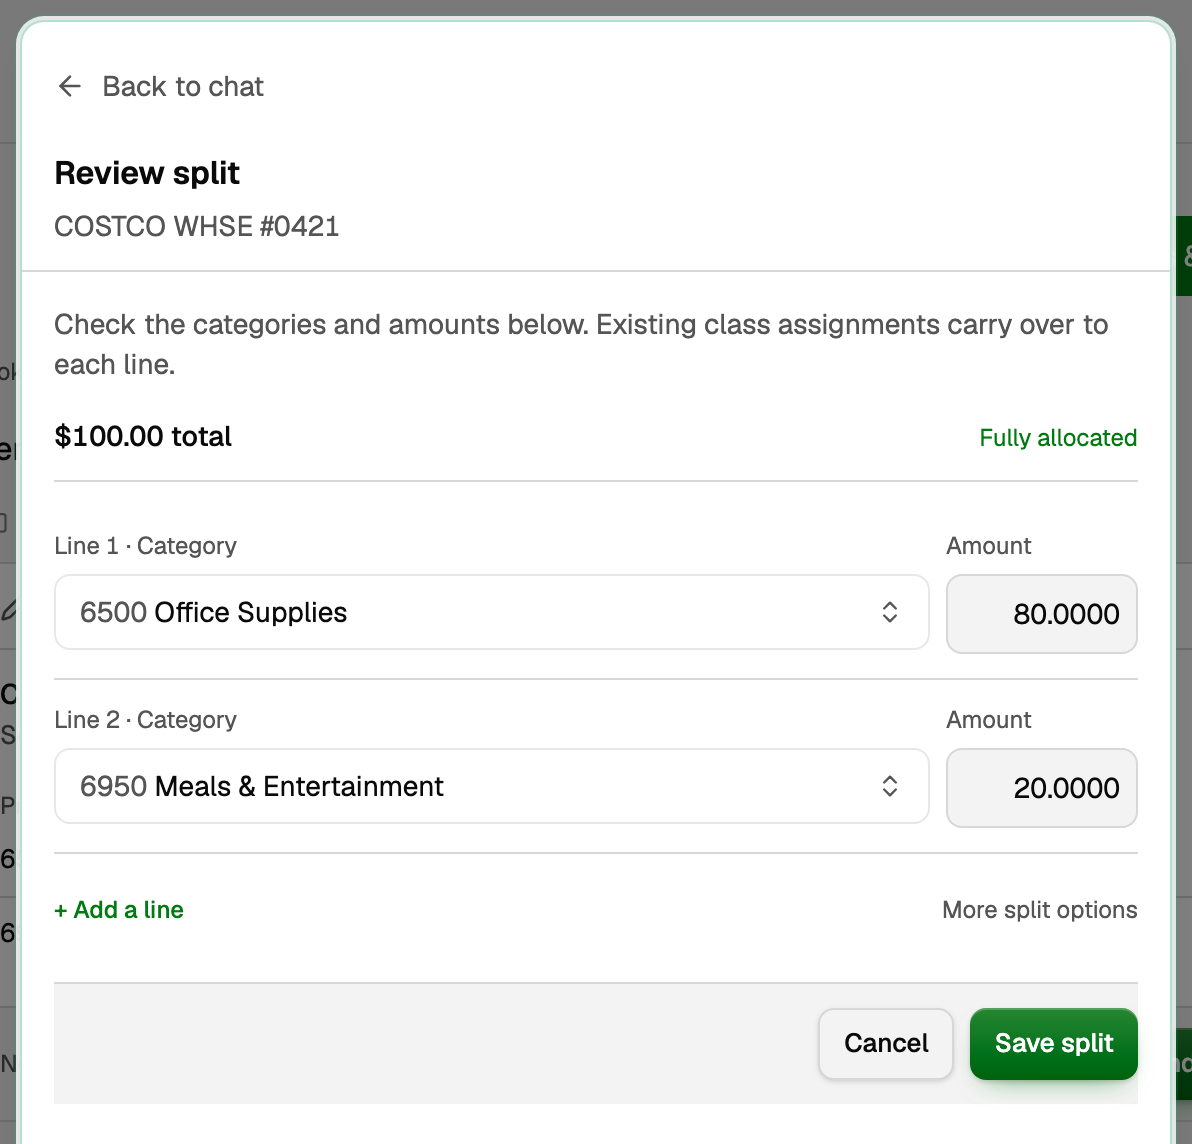Click the chevron on Meals & Entertainment dropdown

point(889,786)
